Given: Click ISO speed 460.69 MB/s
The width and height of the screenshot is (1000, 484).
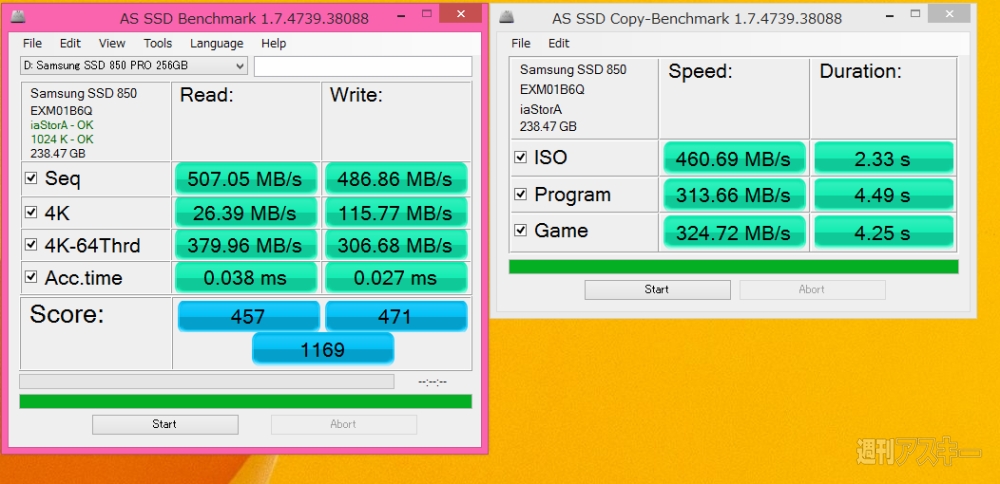Looking at the screenshot, I should [x=734, y=158].
